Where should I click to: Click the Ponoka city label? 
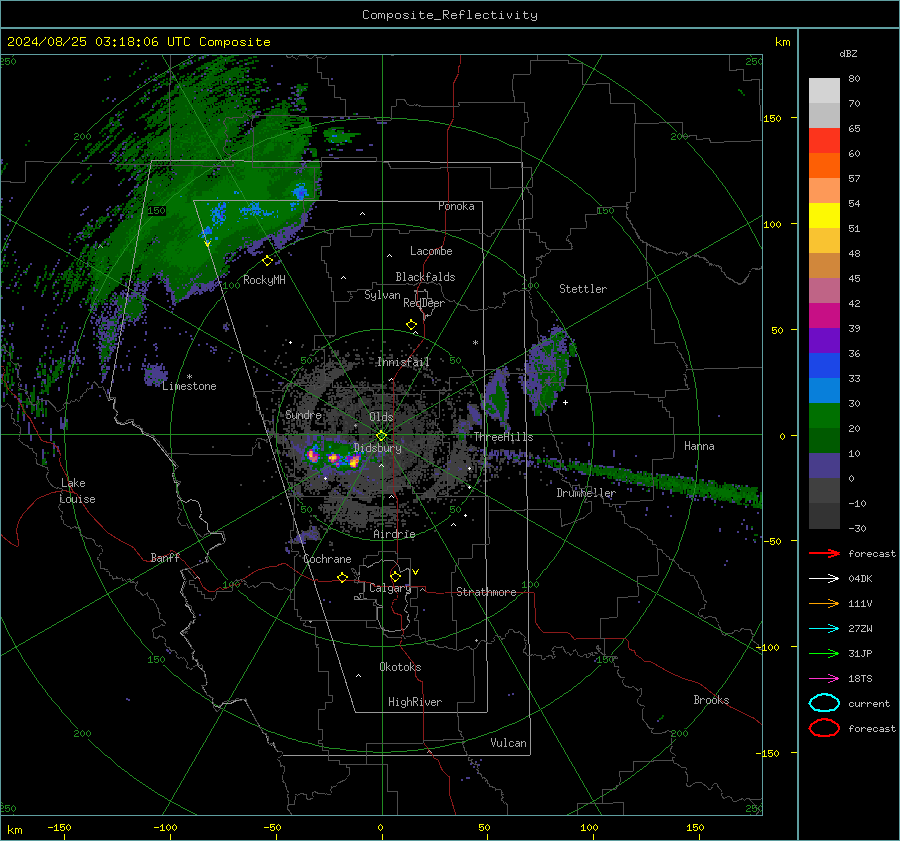click(x=456, y=206)
